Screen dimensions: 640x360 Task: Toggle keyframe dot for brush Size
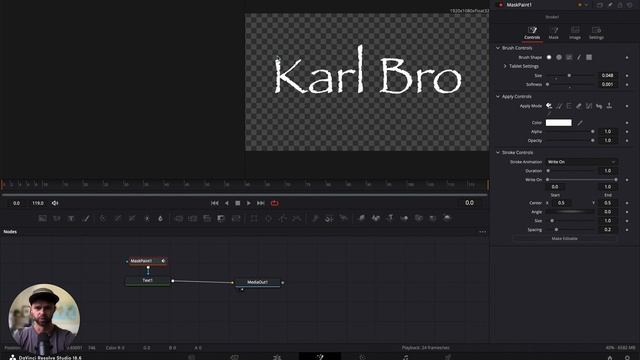[x=627, y=76]
